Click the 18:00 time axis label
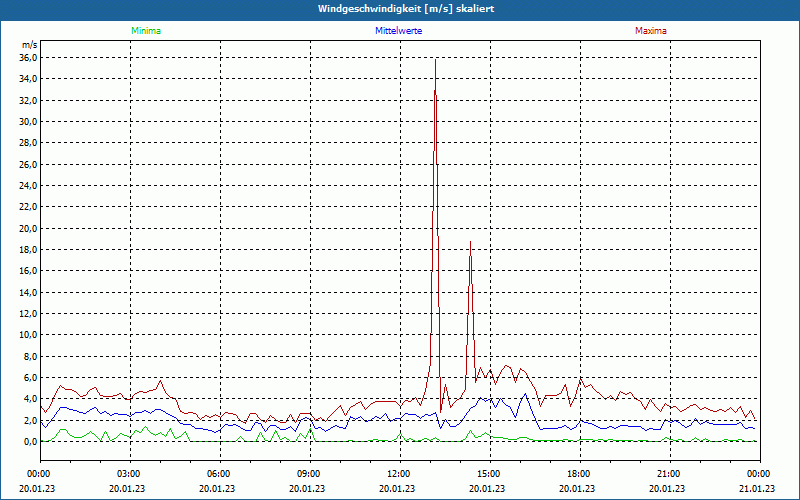Viewport: 800px width, 500px height. click(580, 474)
